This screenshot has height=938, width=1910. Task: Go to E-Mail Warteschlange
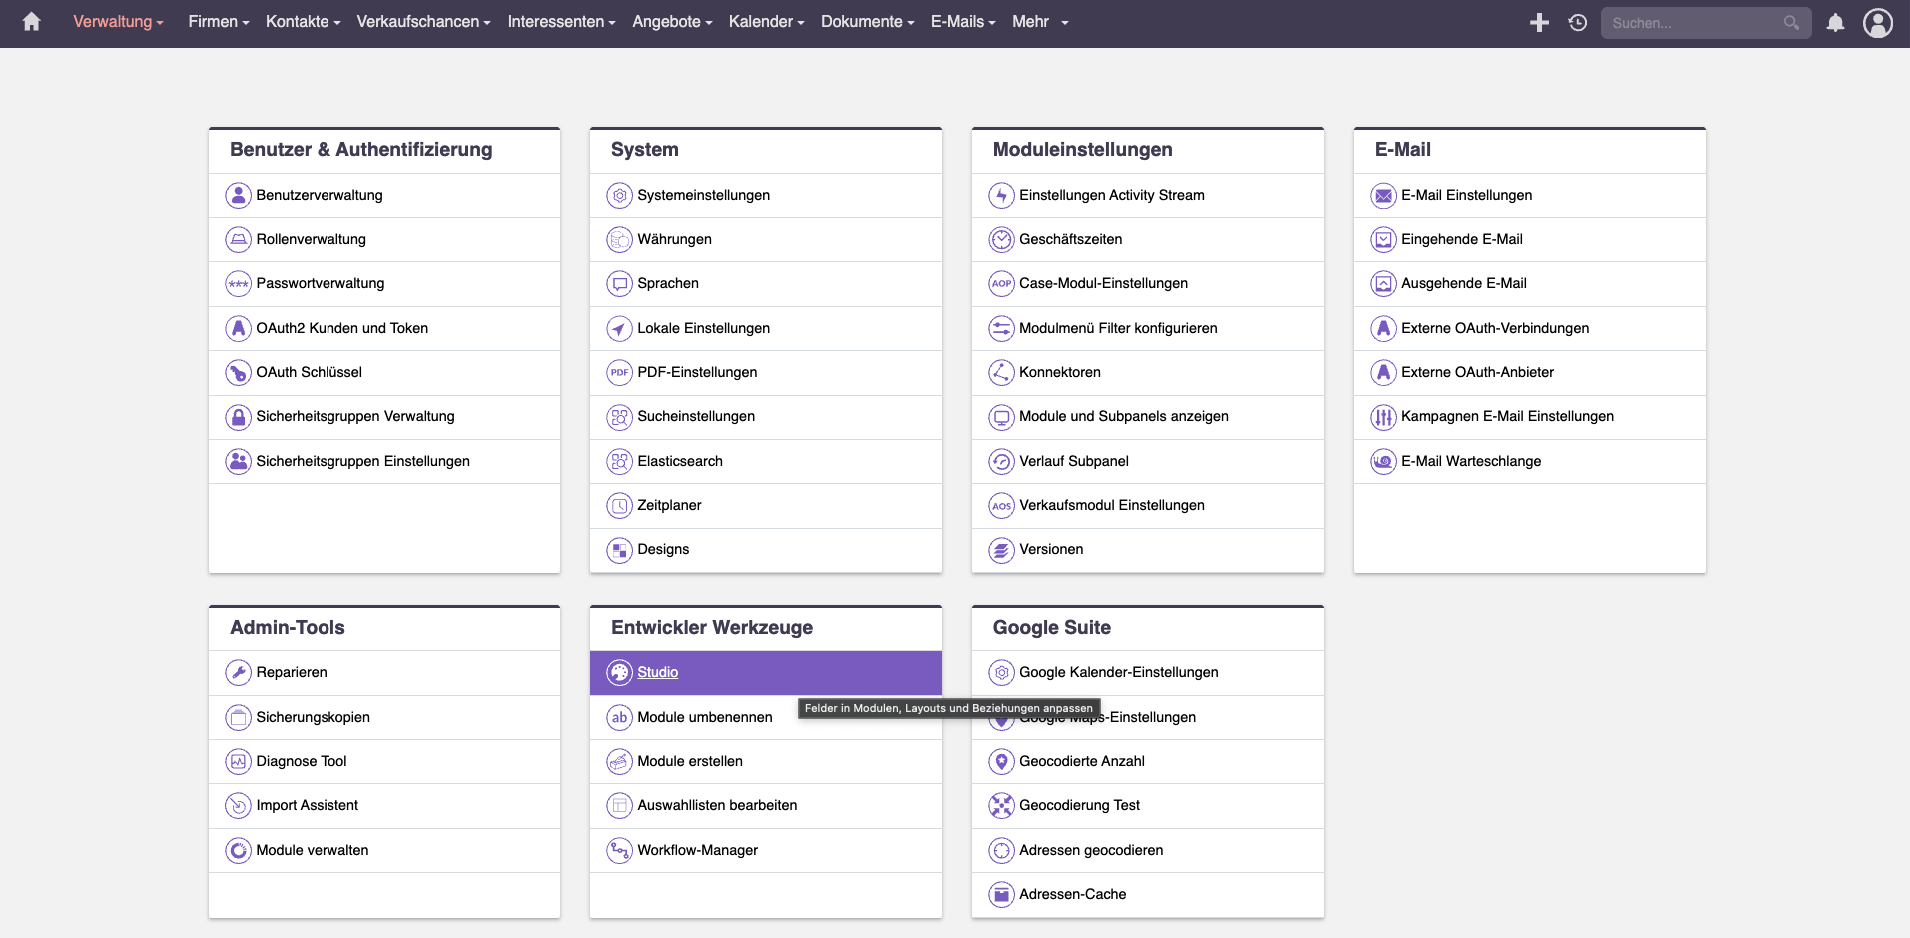click(x=1470, y=462)
